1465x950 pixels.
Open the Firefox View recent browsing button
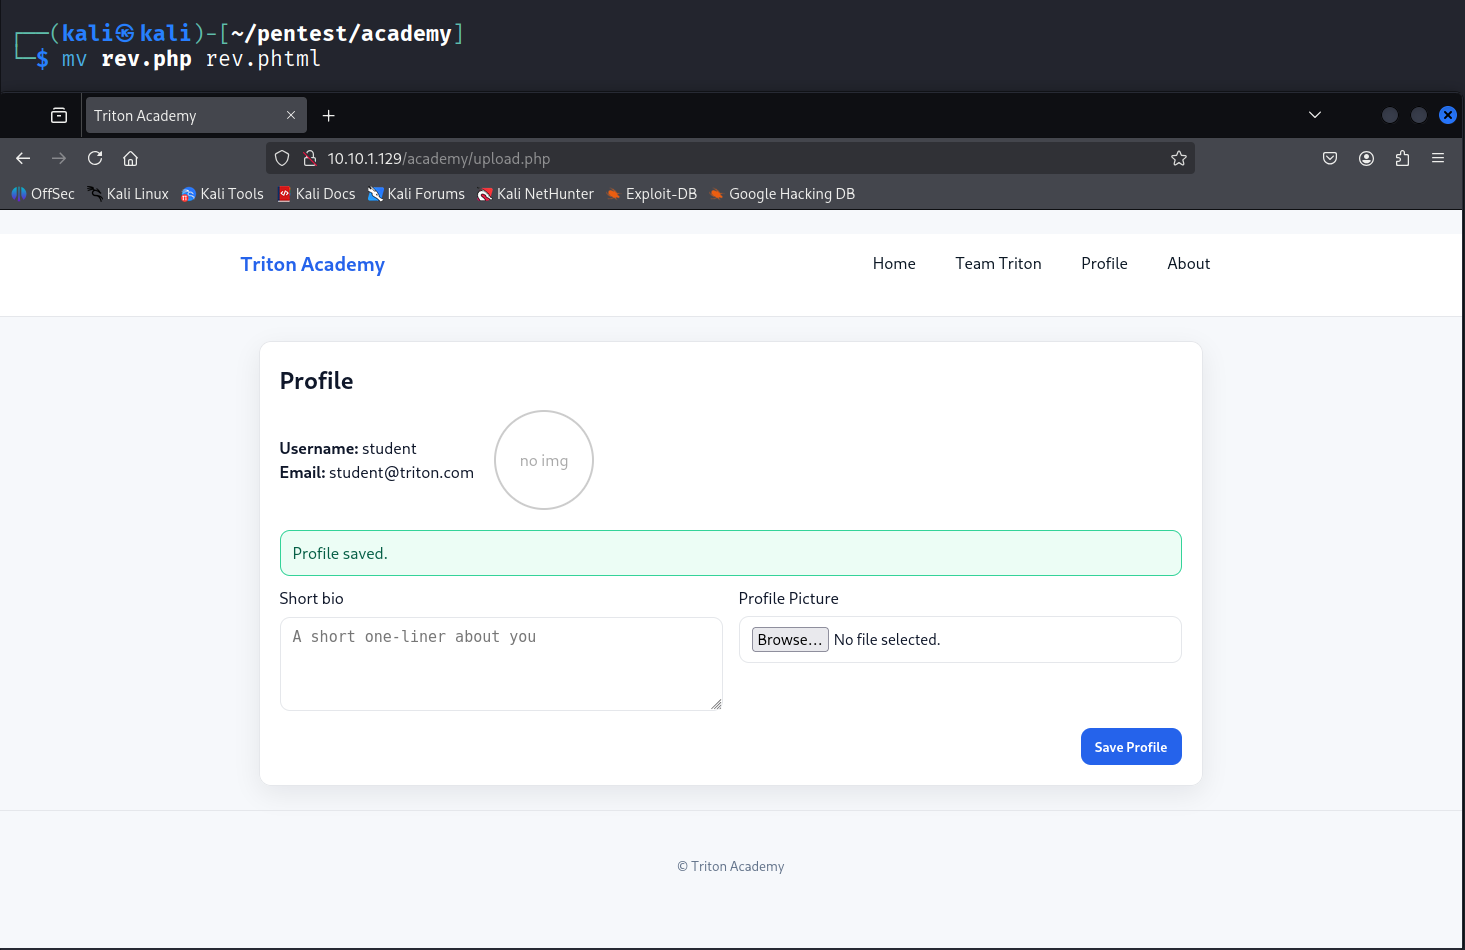[59, 116]
